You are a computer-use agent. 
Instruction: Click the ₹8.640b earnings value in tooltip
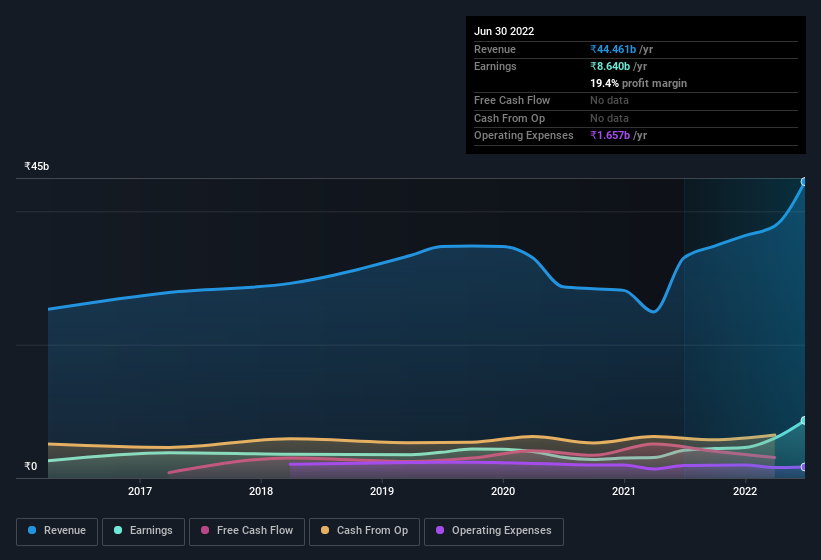(610, 66)
